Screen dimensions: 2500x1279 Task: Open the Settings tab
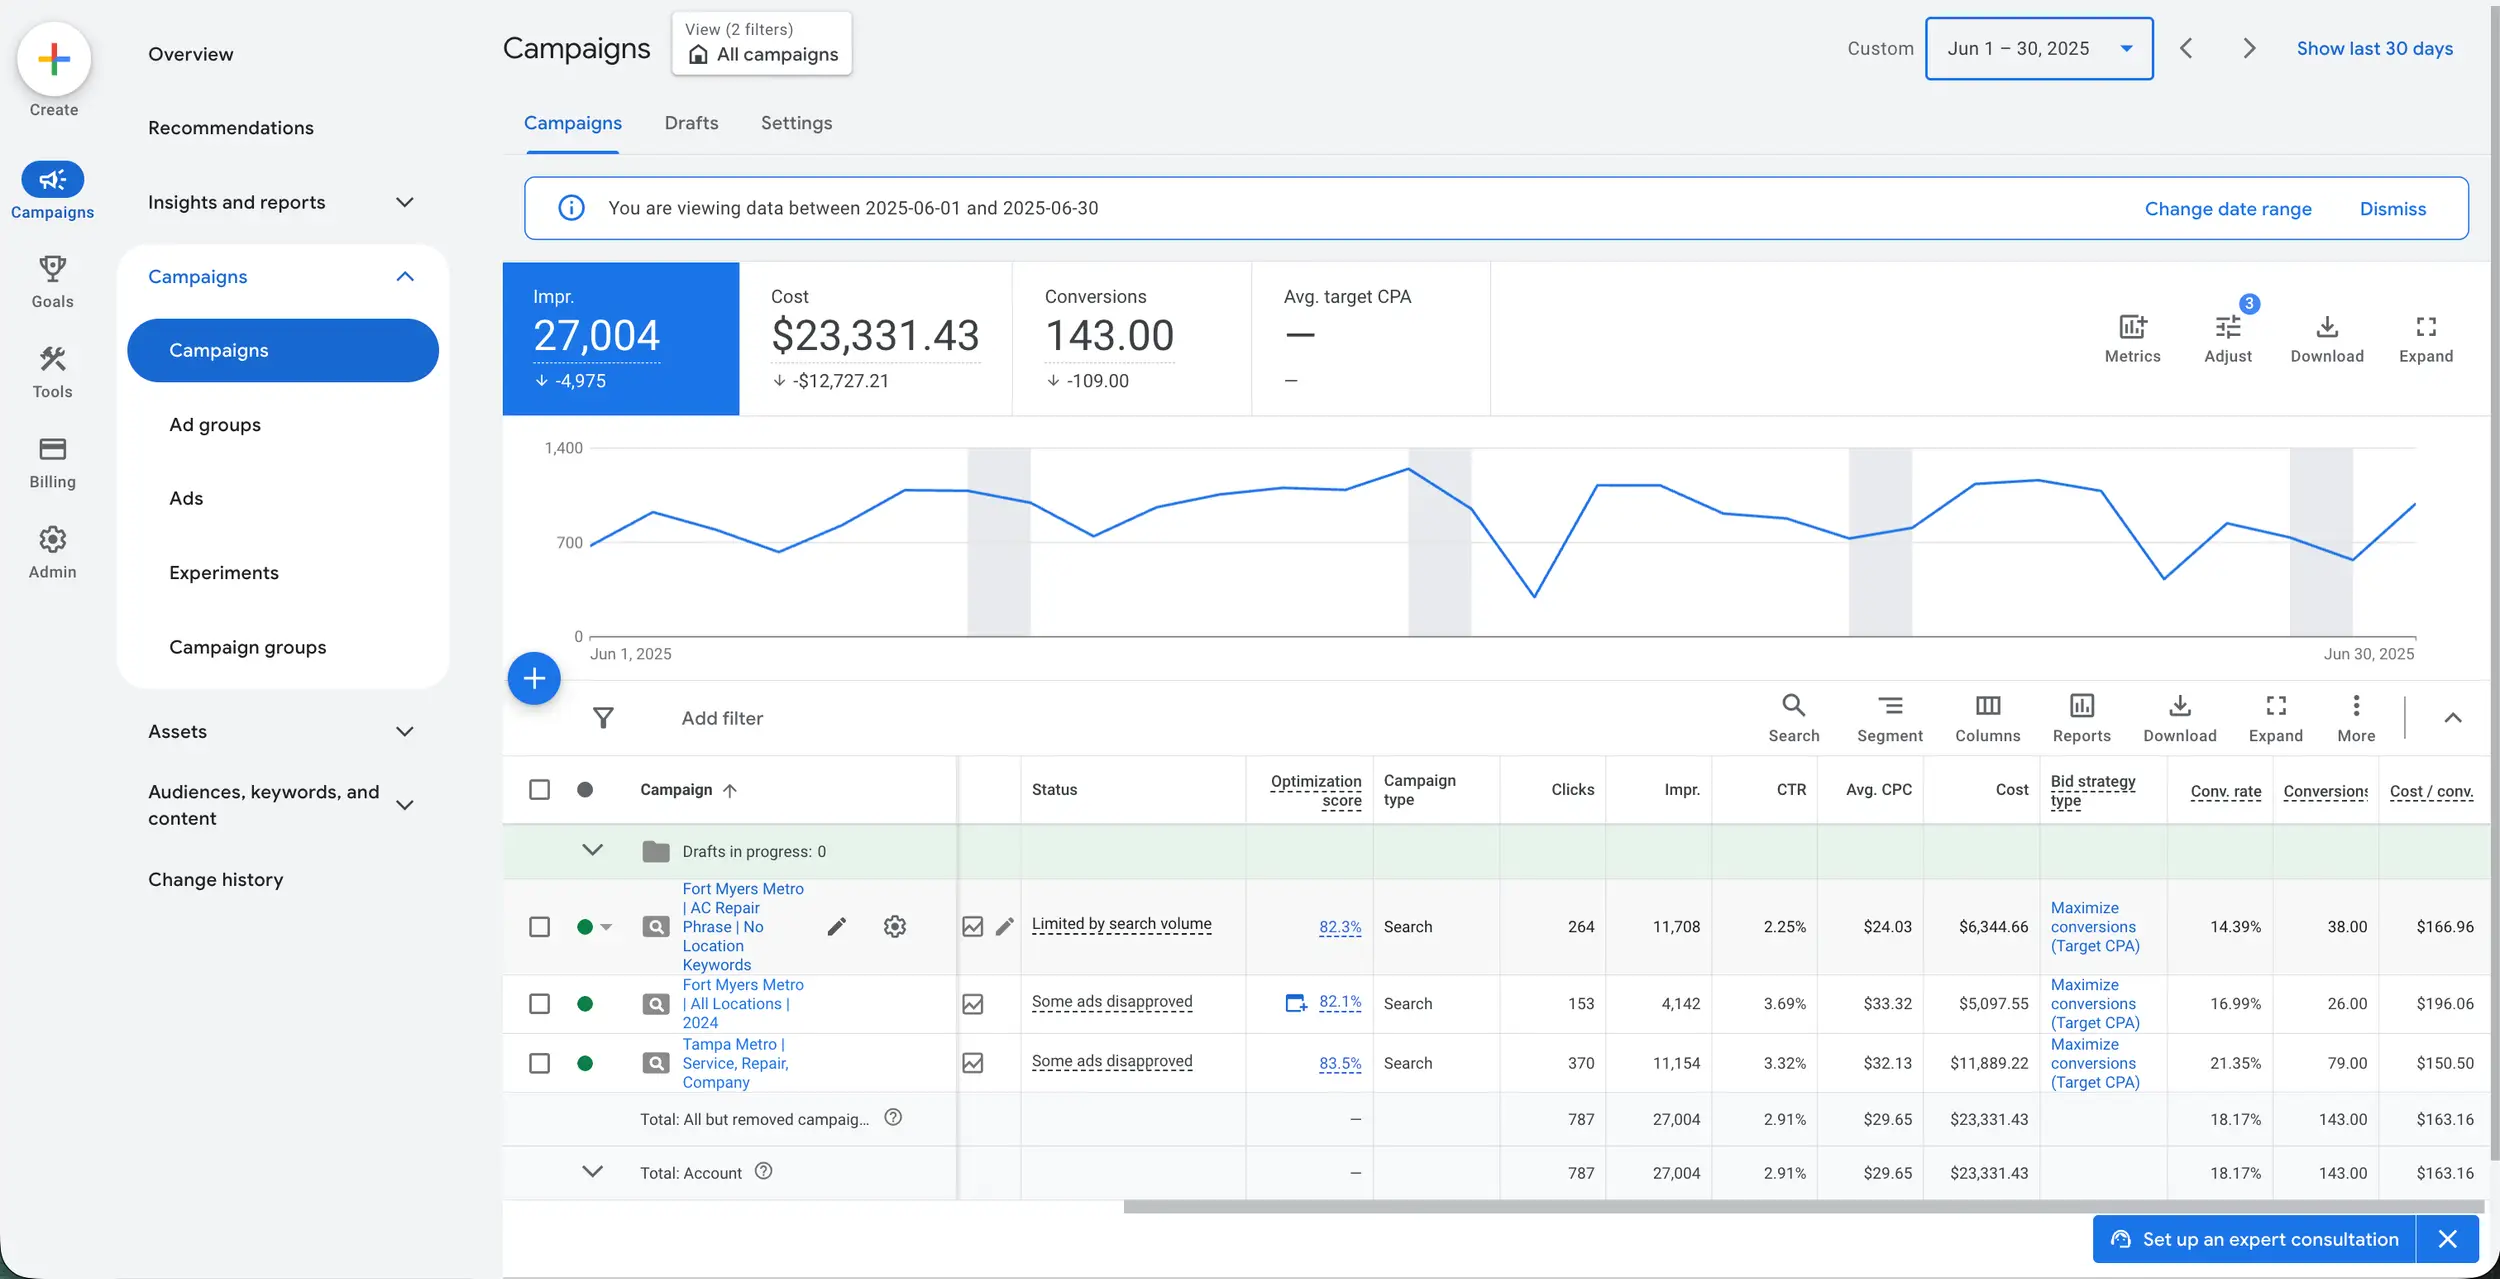[x=796, y=123]
